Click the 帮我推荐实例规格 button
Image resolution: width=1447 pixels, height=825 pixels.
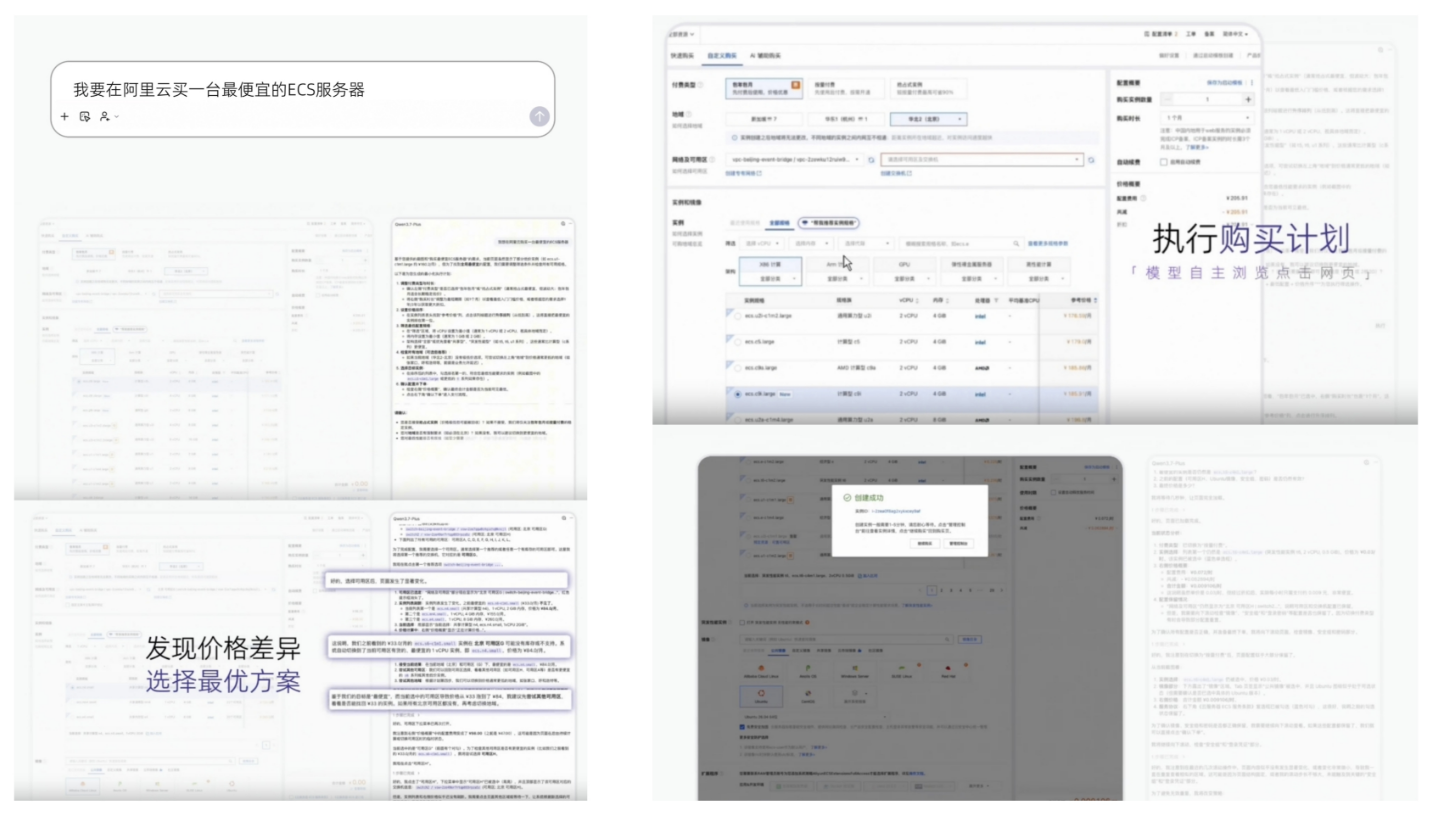pyautogui.click(x=829, y=222)
